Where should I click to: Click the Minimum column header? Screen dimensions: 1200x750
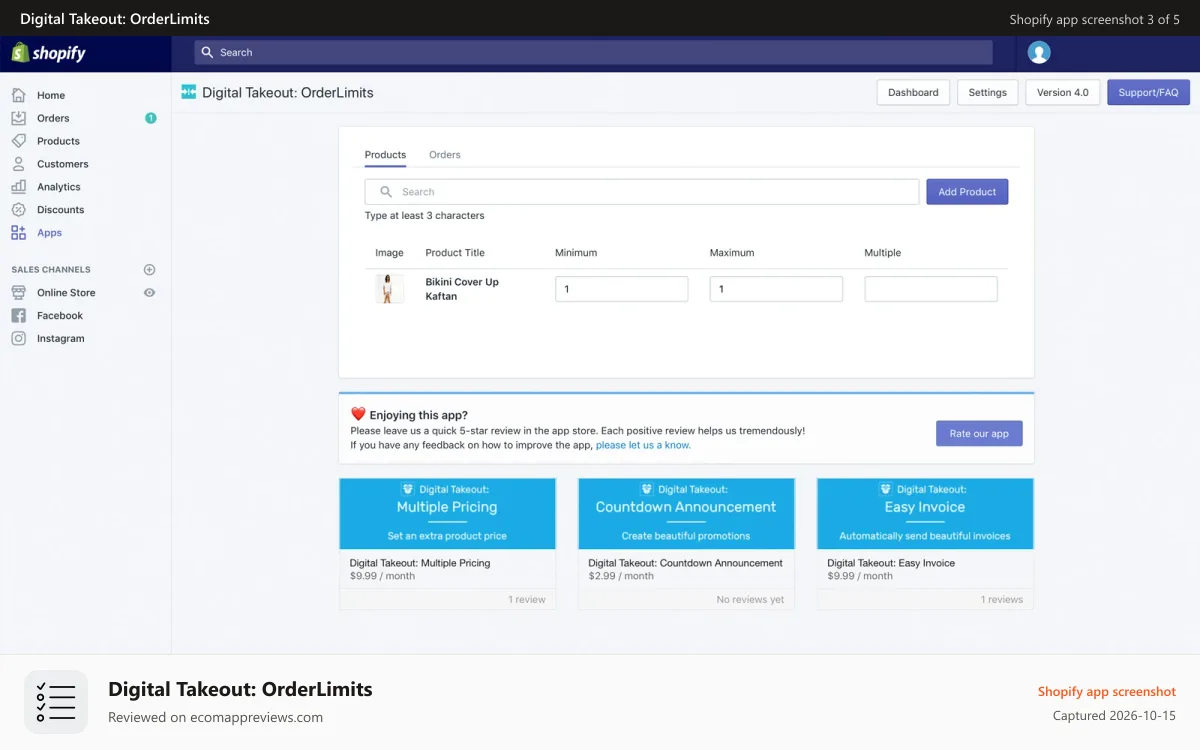pos(576,253)
